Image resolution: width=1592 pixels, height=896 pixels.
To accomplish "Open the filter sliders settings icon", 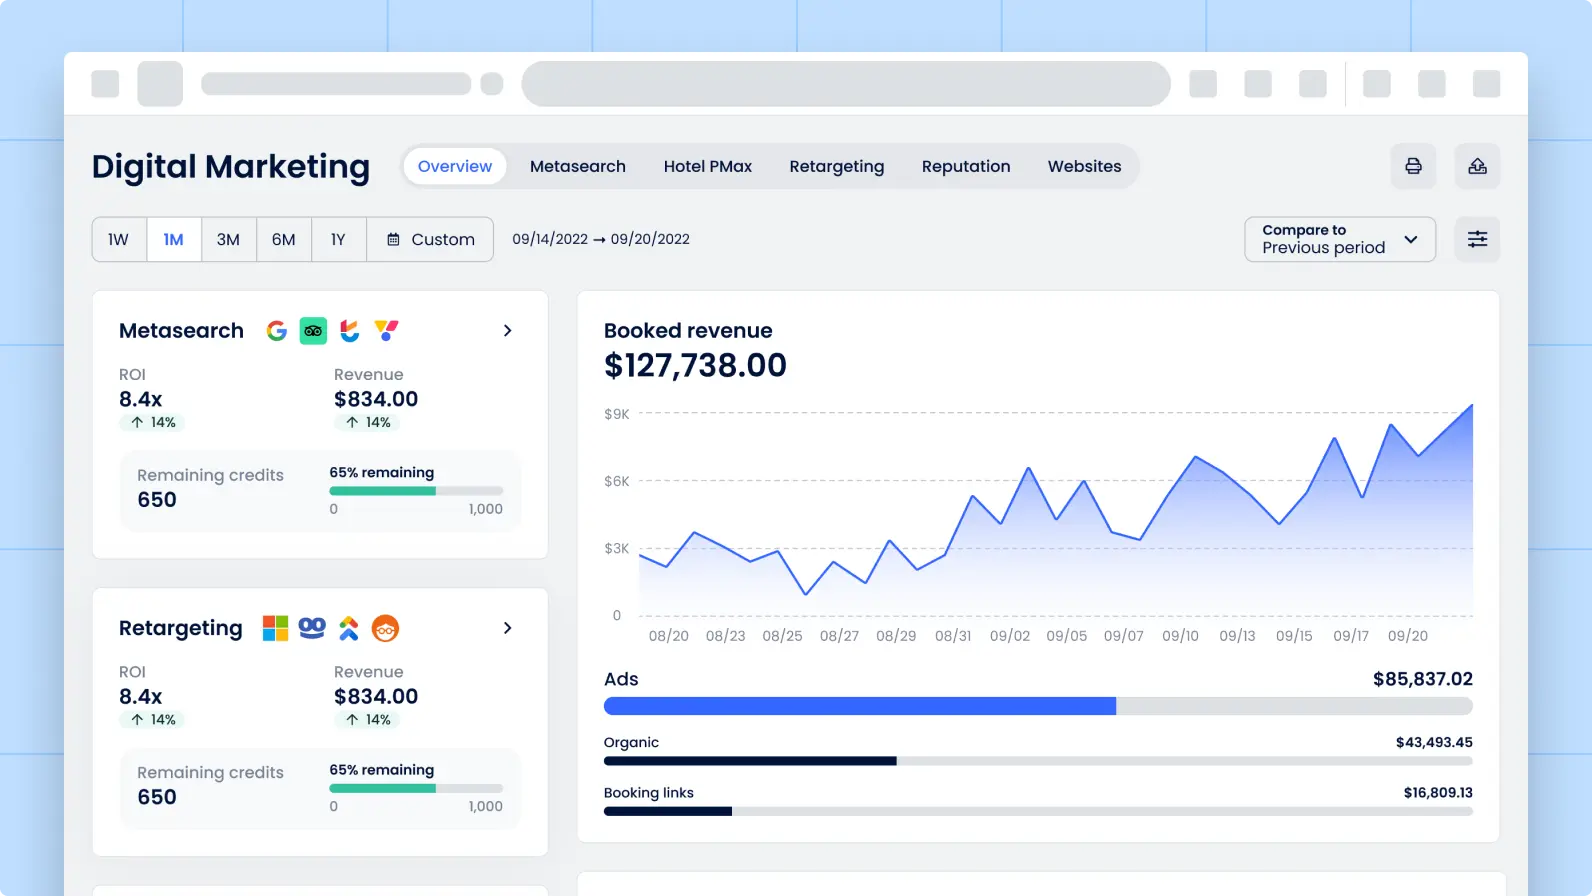I will pyautogui.click(x=1477, y=239).
